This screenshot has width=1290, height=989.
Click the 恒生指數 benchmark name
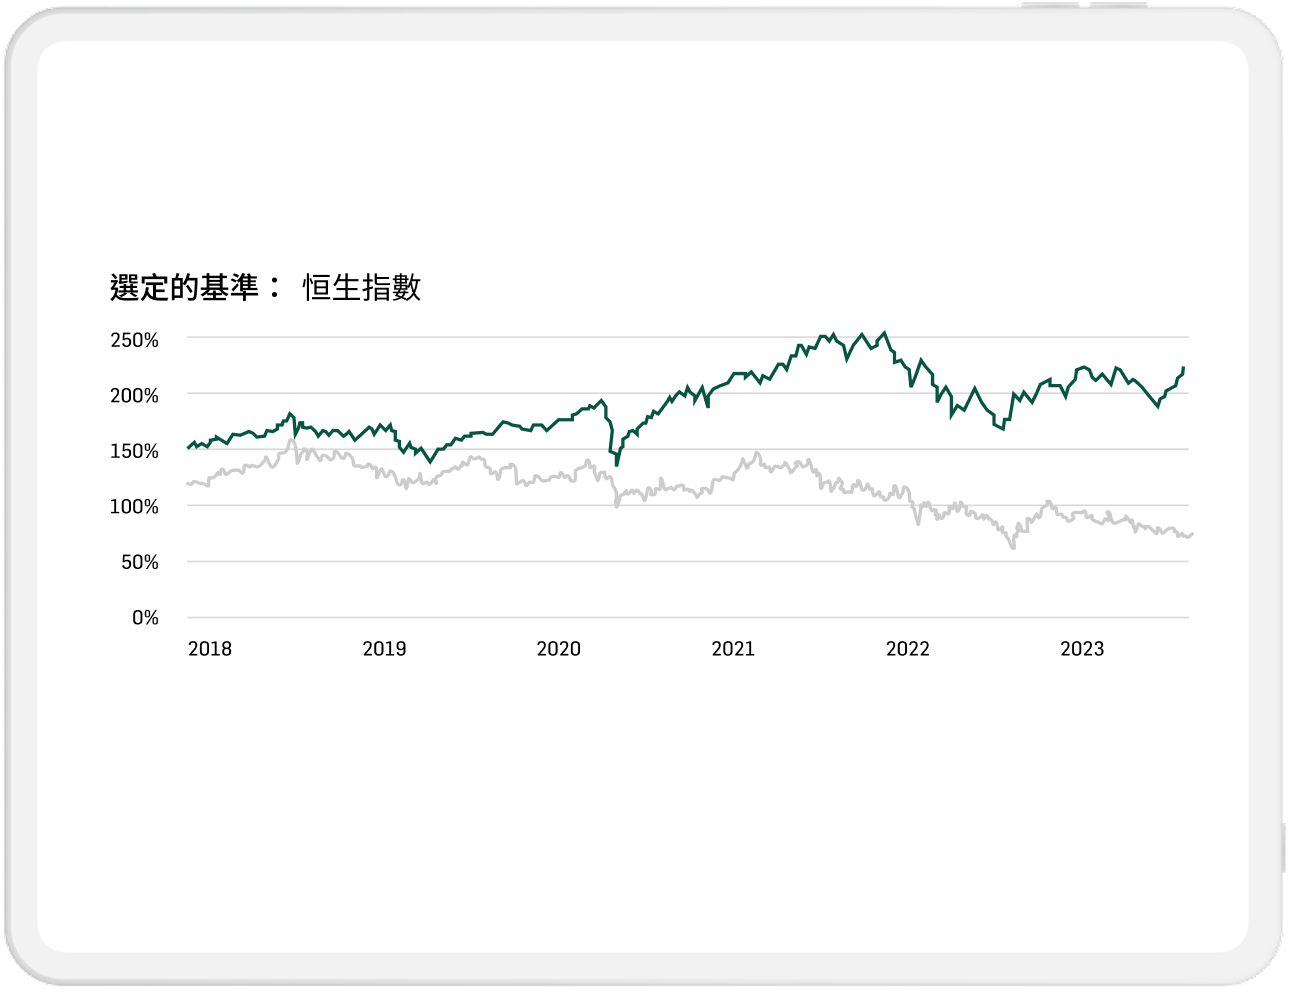(x=361, y=288)
